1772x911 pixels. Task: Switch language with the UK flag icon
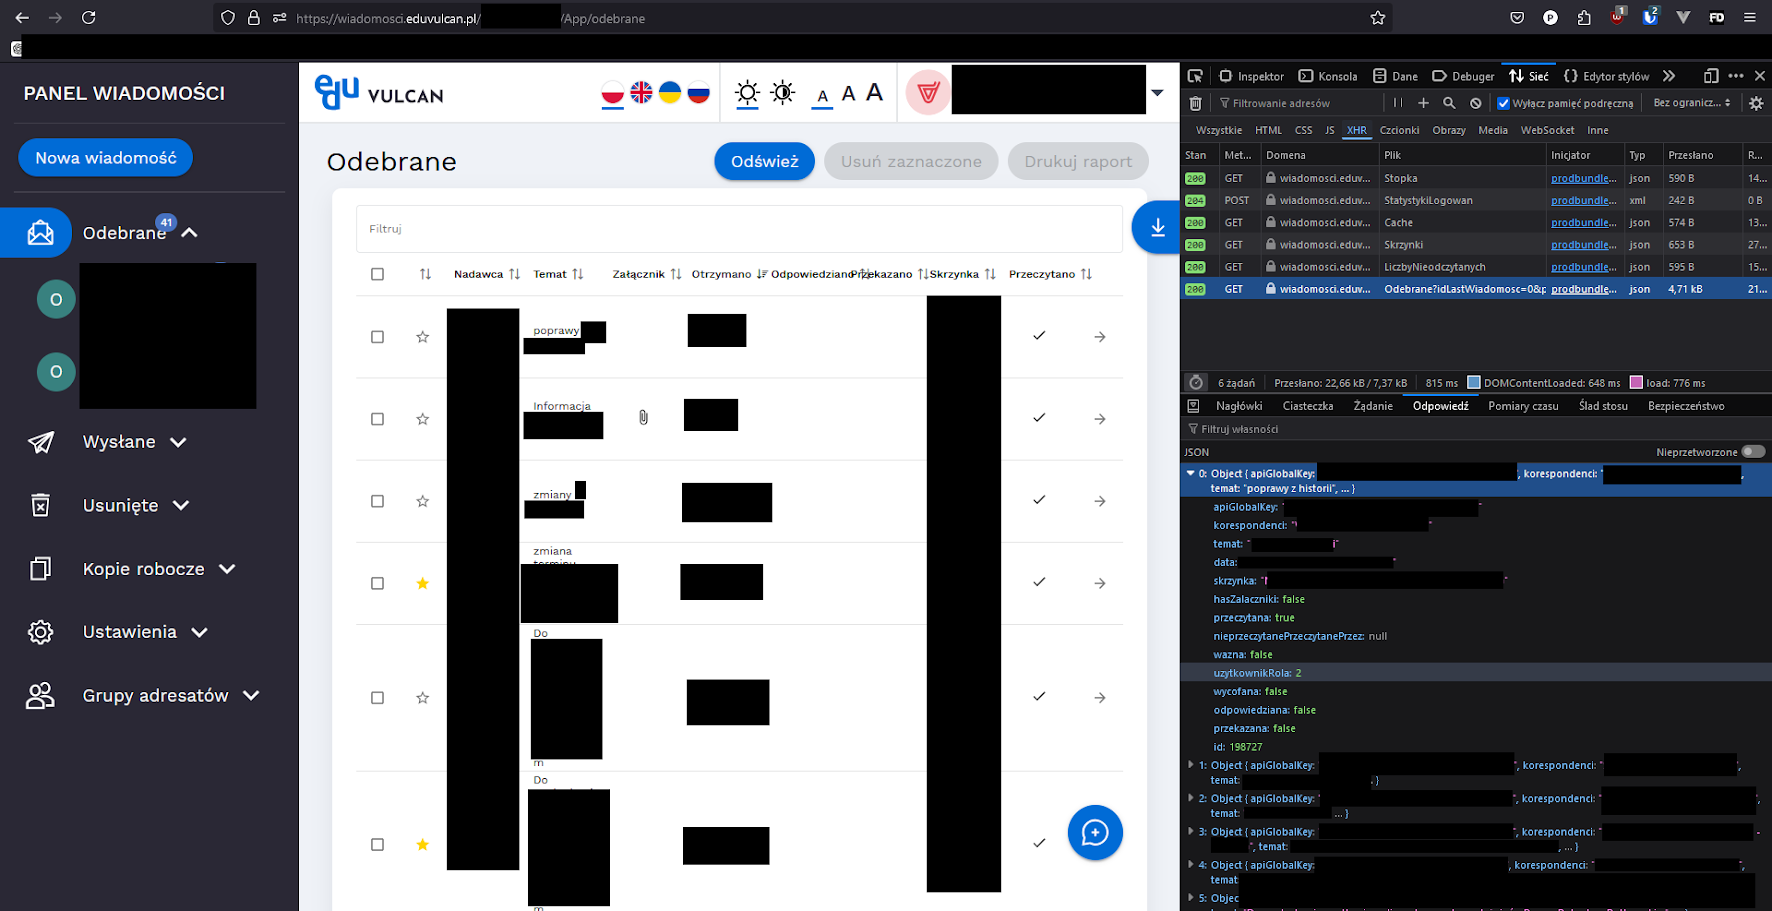[x=641, y=93]
